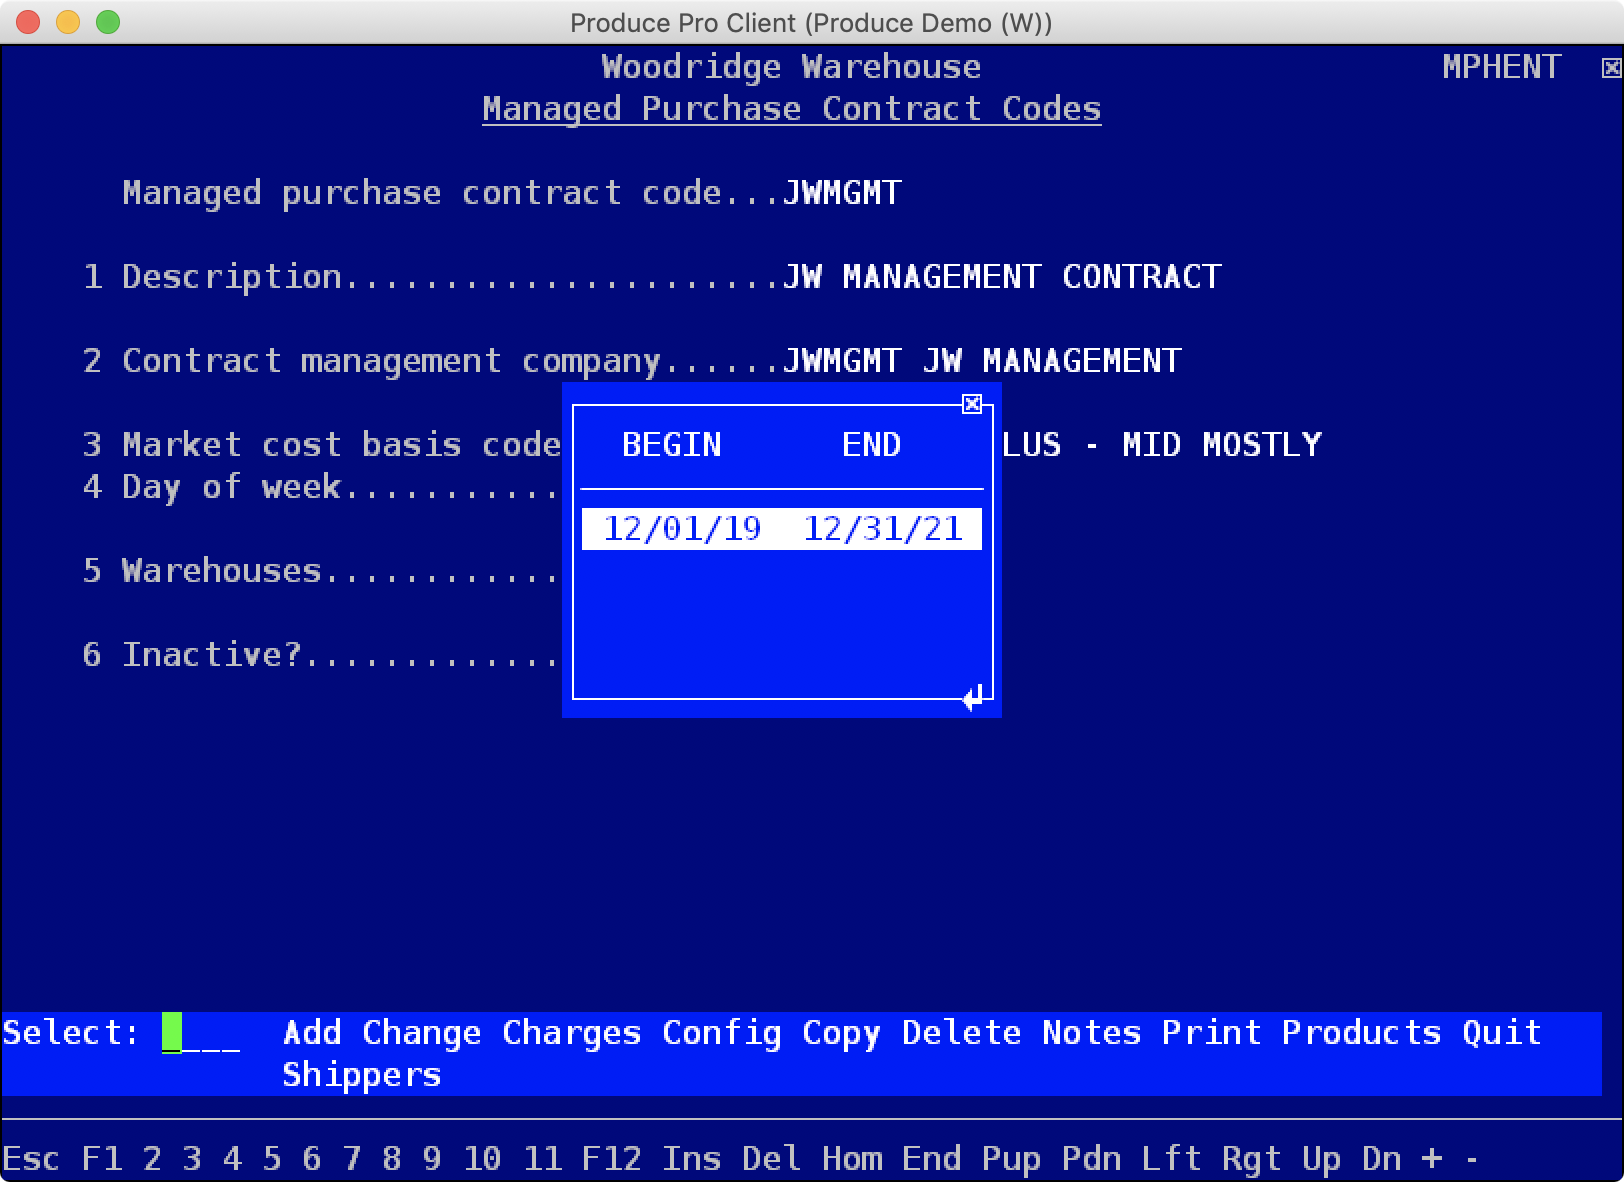Choose Change from the Select menu
Screen dimensions: 1624x1182
[x=421, y=1033]
